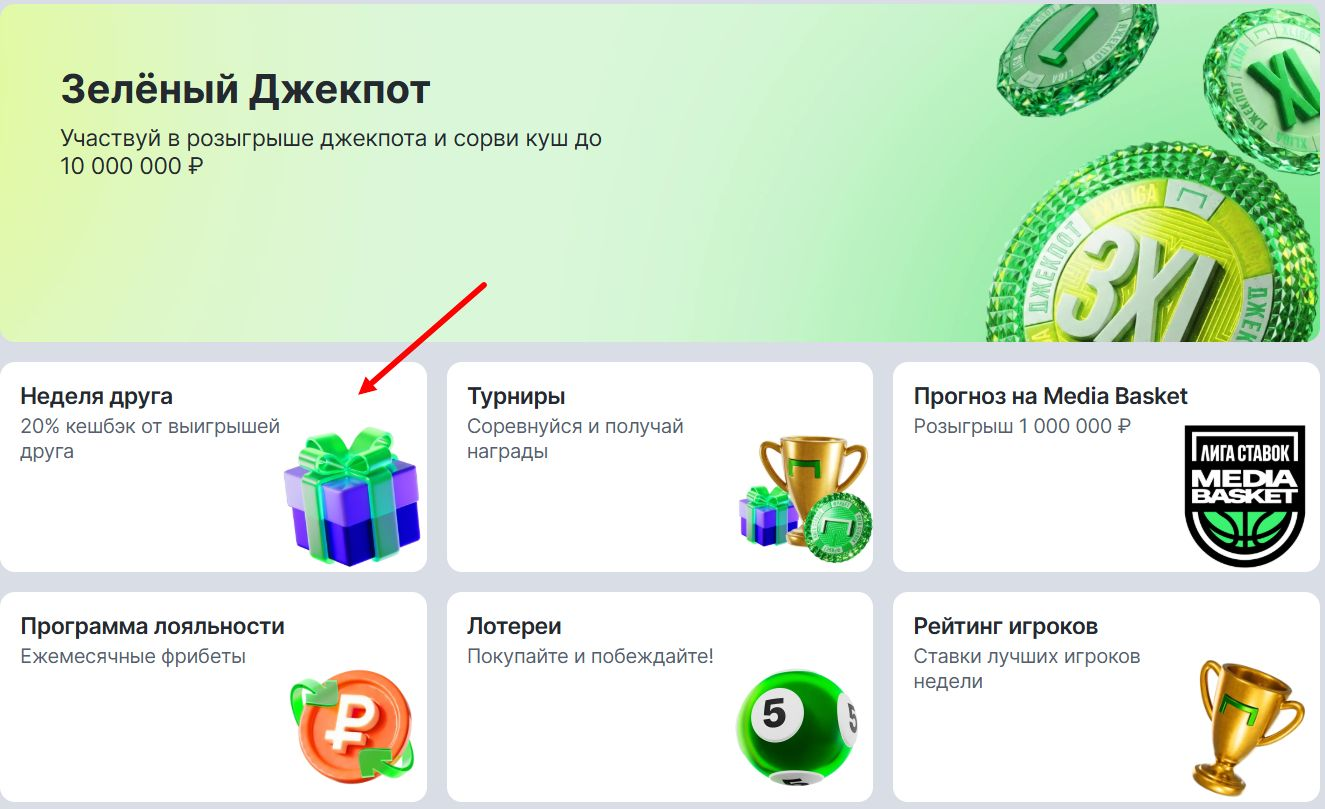Click jackpot description mentioning 10 000 000 ₽
The width and height of the screenshot is (1325, 809).
pos(331,151)
